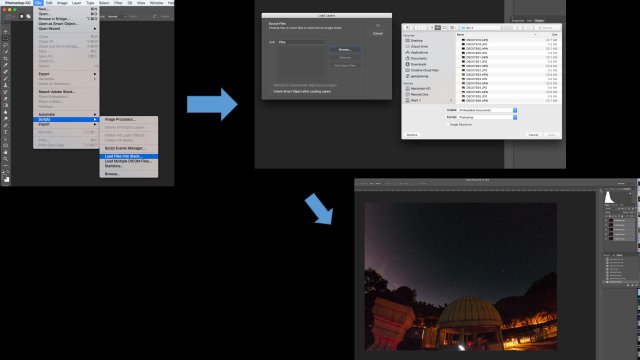Select the Eyedropper tool
640x360 pixels.
tap(5, 65)
